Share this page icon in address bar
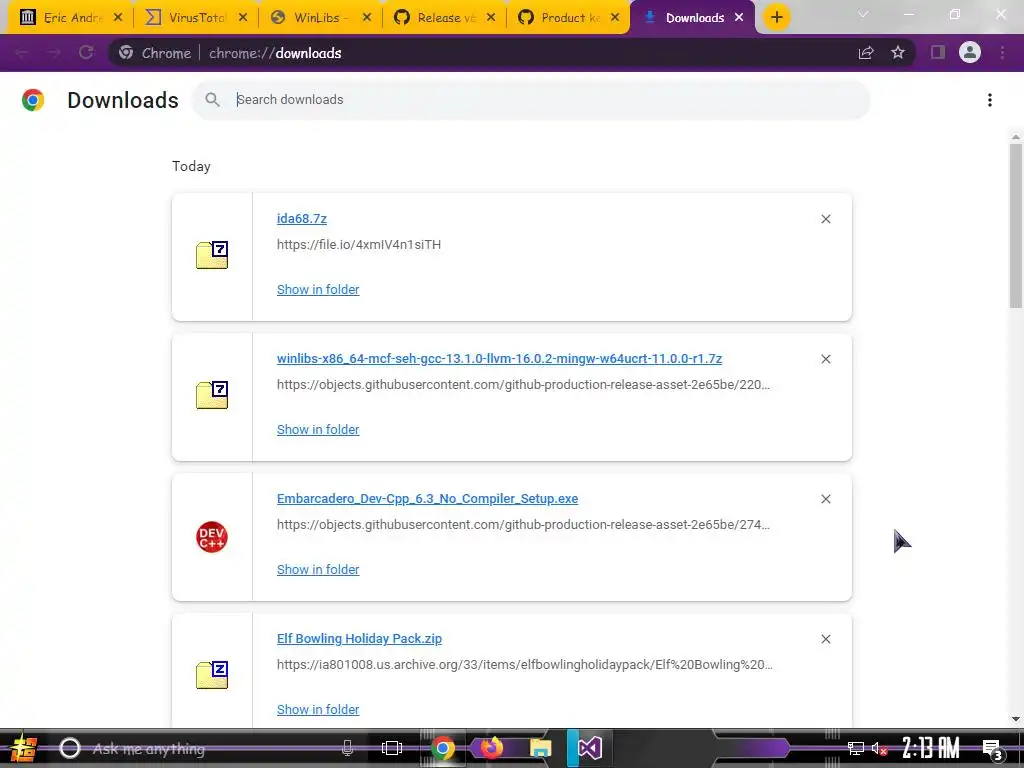Viewport: 1024px width, 768px height. (866, 53)
